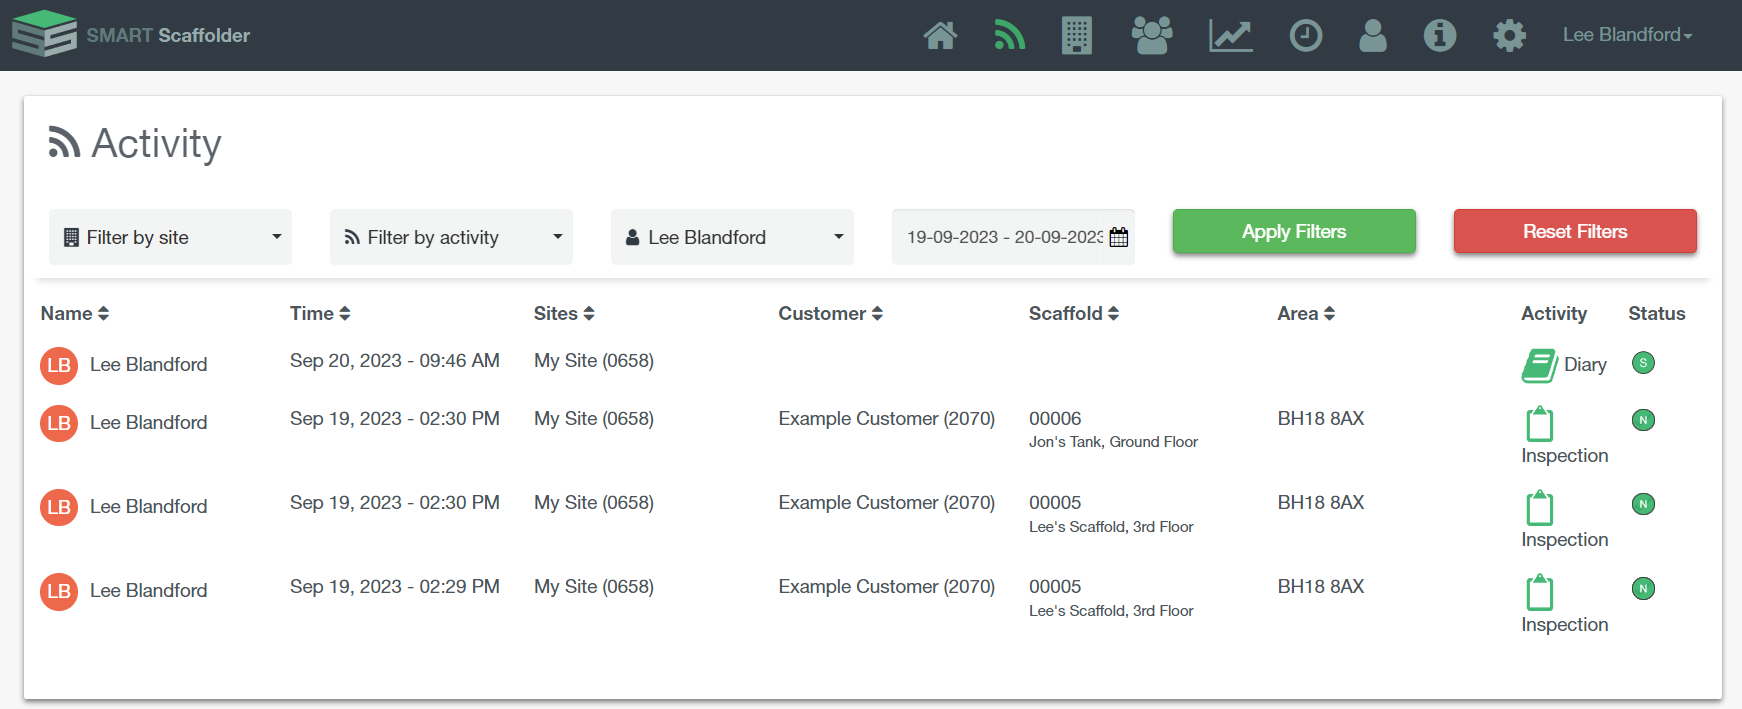The image size is (1742, 709).
Task: Click LB avatar for 00005 at 02:30 PM
Action: [x=59, y=507]
